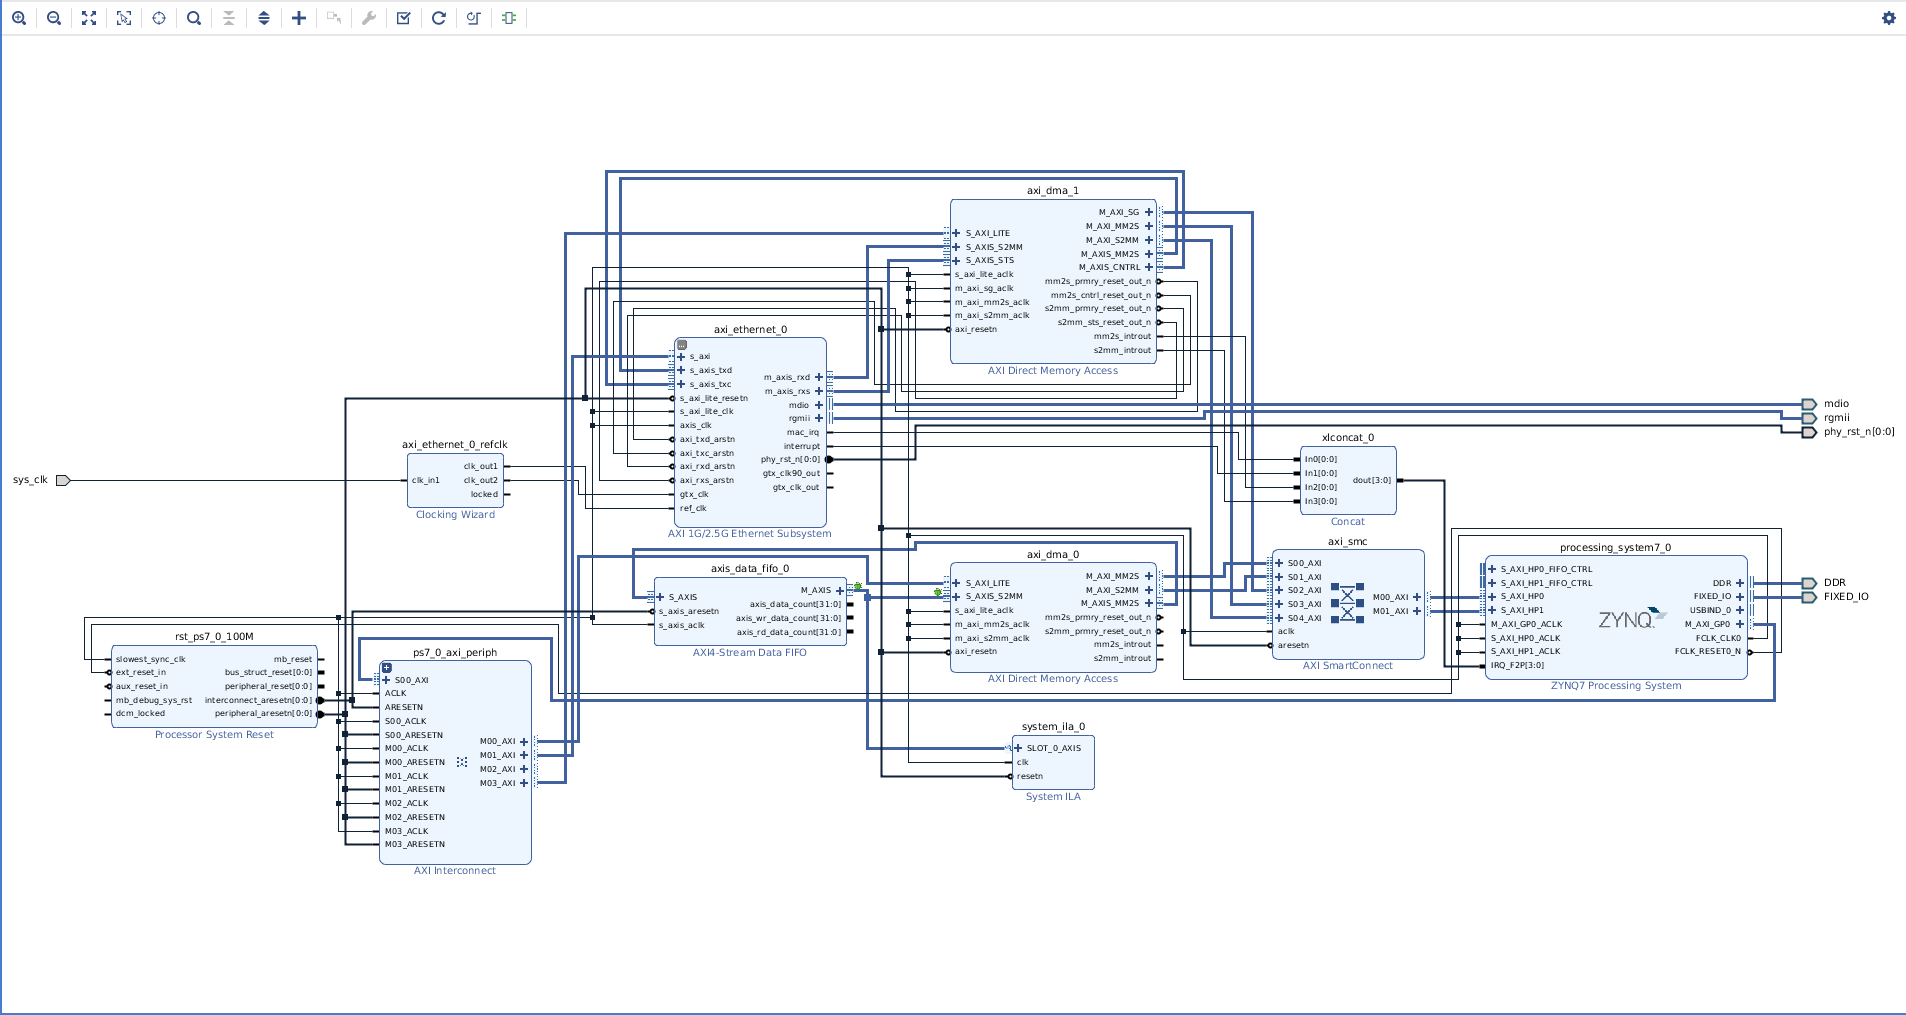
Task: Select the Zoom Out tool
Action: click(x=54, y=17)
